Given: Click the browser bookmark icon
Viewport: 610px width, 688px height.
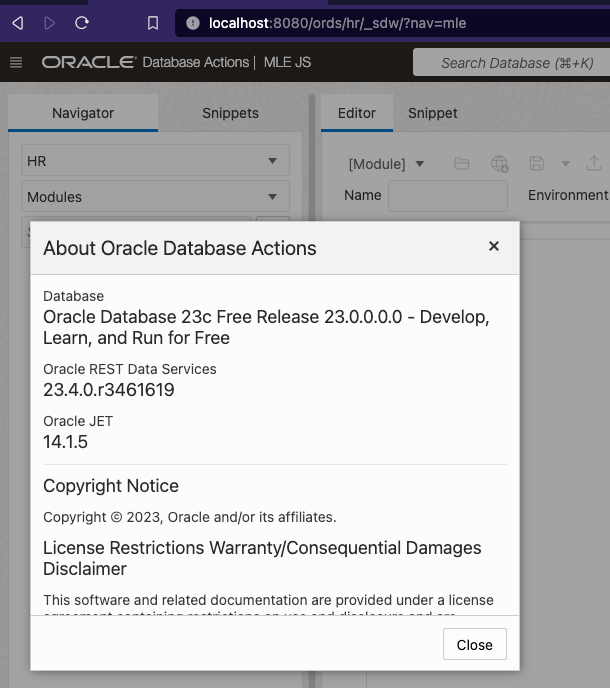Looking at the screenshot, I should (x=152, y=22).
